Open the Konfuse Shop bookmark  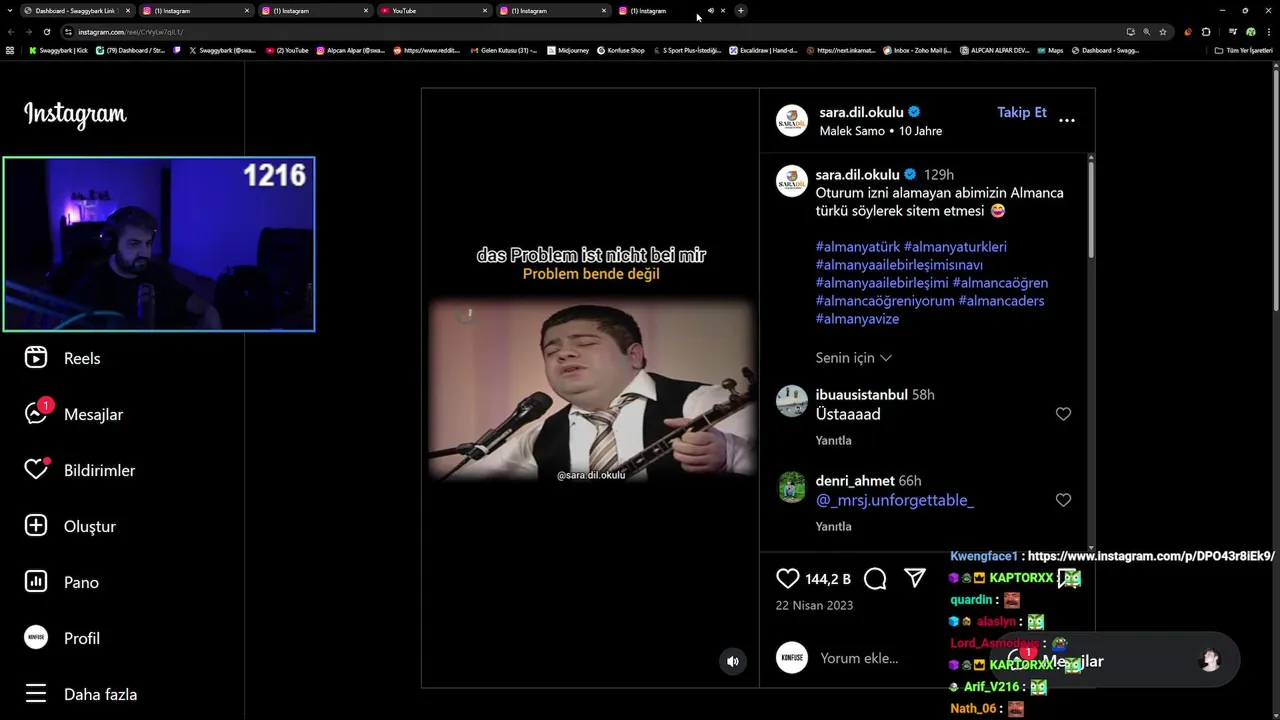click(x=621, y=50)
